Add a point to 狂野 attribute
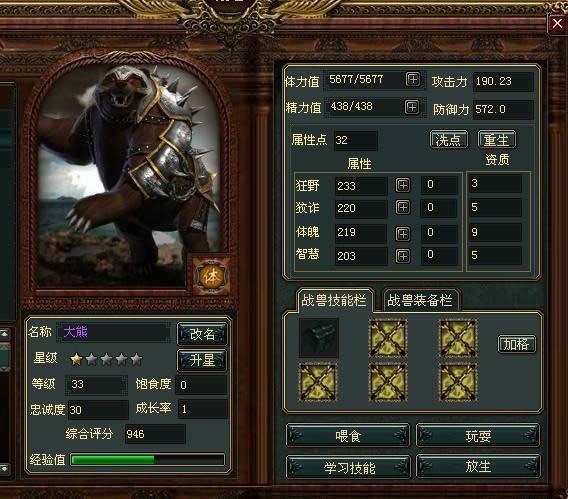This screenshot has height=499, width=568. 403,185
